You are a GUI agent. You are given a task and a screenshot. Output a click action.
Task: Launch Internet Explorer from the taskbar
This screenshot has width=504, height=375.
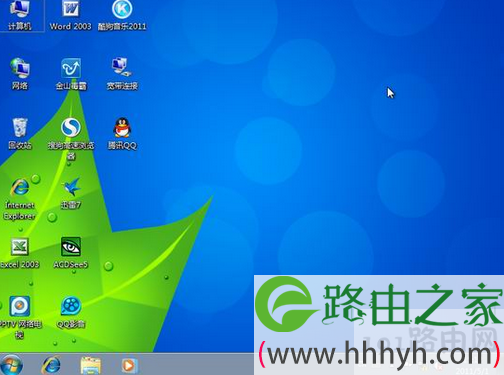[x=51, y=365]
